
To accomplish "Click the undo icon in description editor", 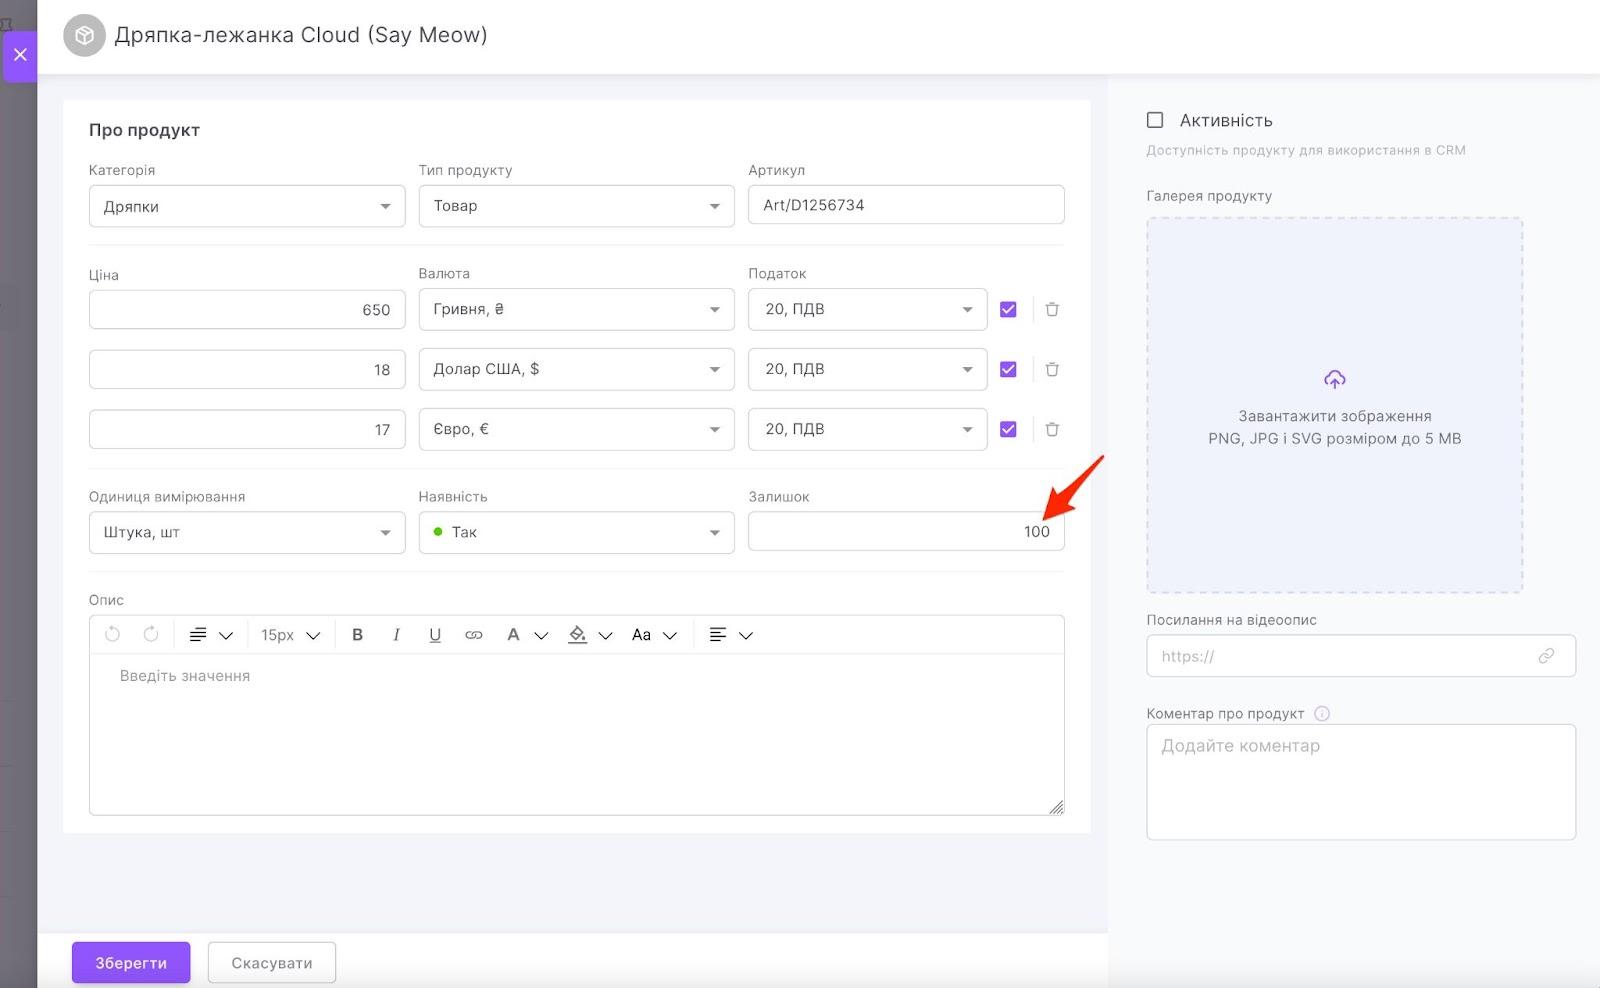I will point(112,635).
